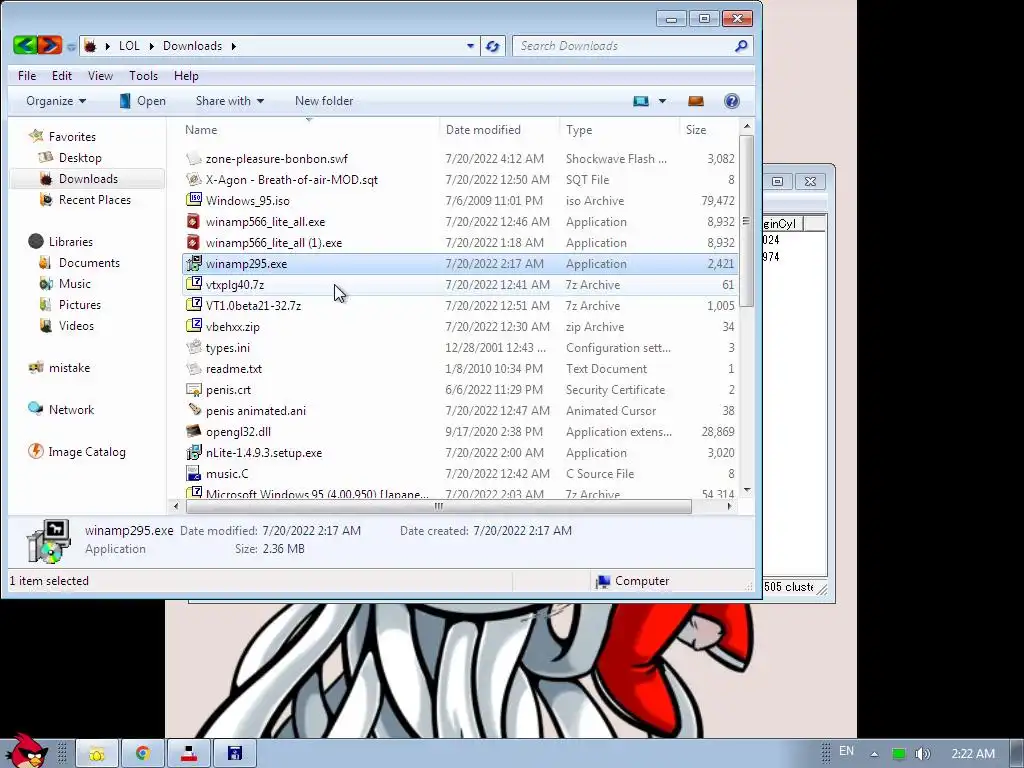This screenshot has width=1024, height=768.
Task: Open the view options dropdown arrow
Action: [x=662, y=101]
